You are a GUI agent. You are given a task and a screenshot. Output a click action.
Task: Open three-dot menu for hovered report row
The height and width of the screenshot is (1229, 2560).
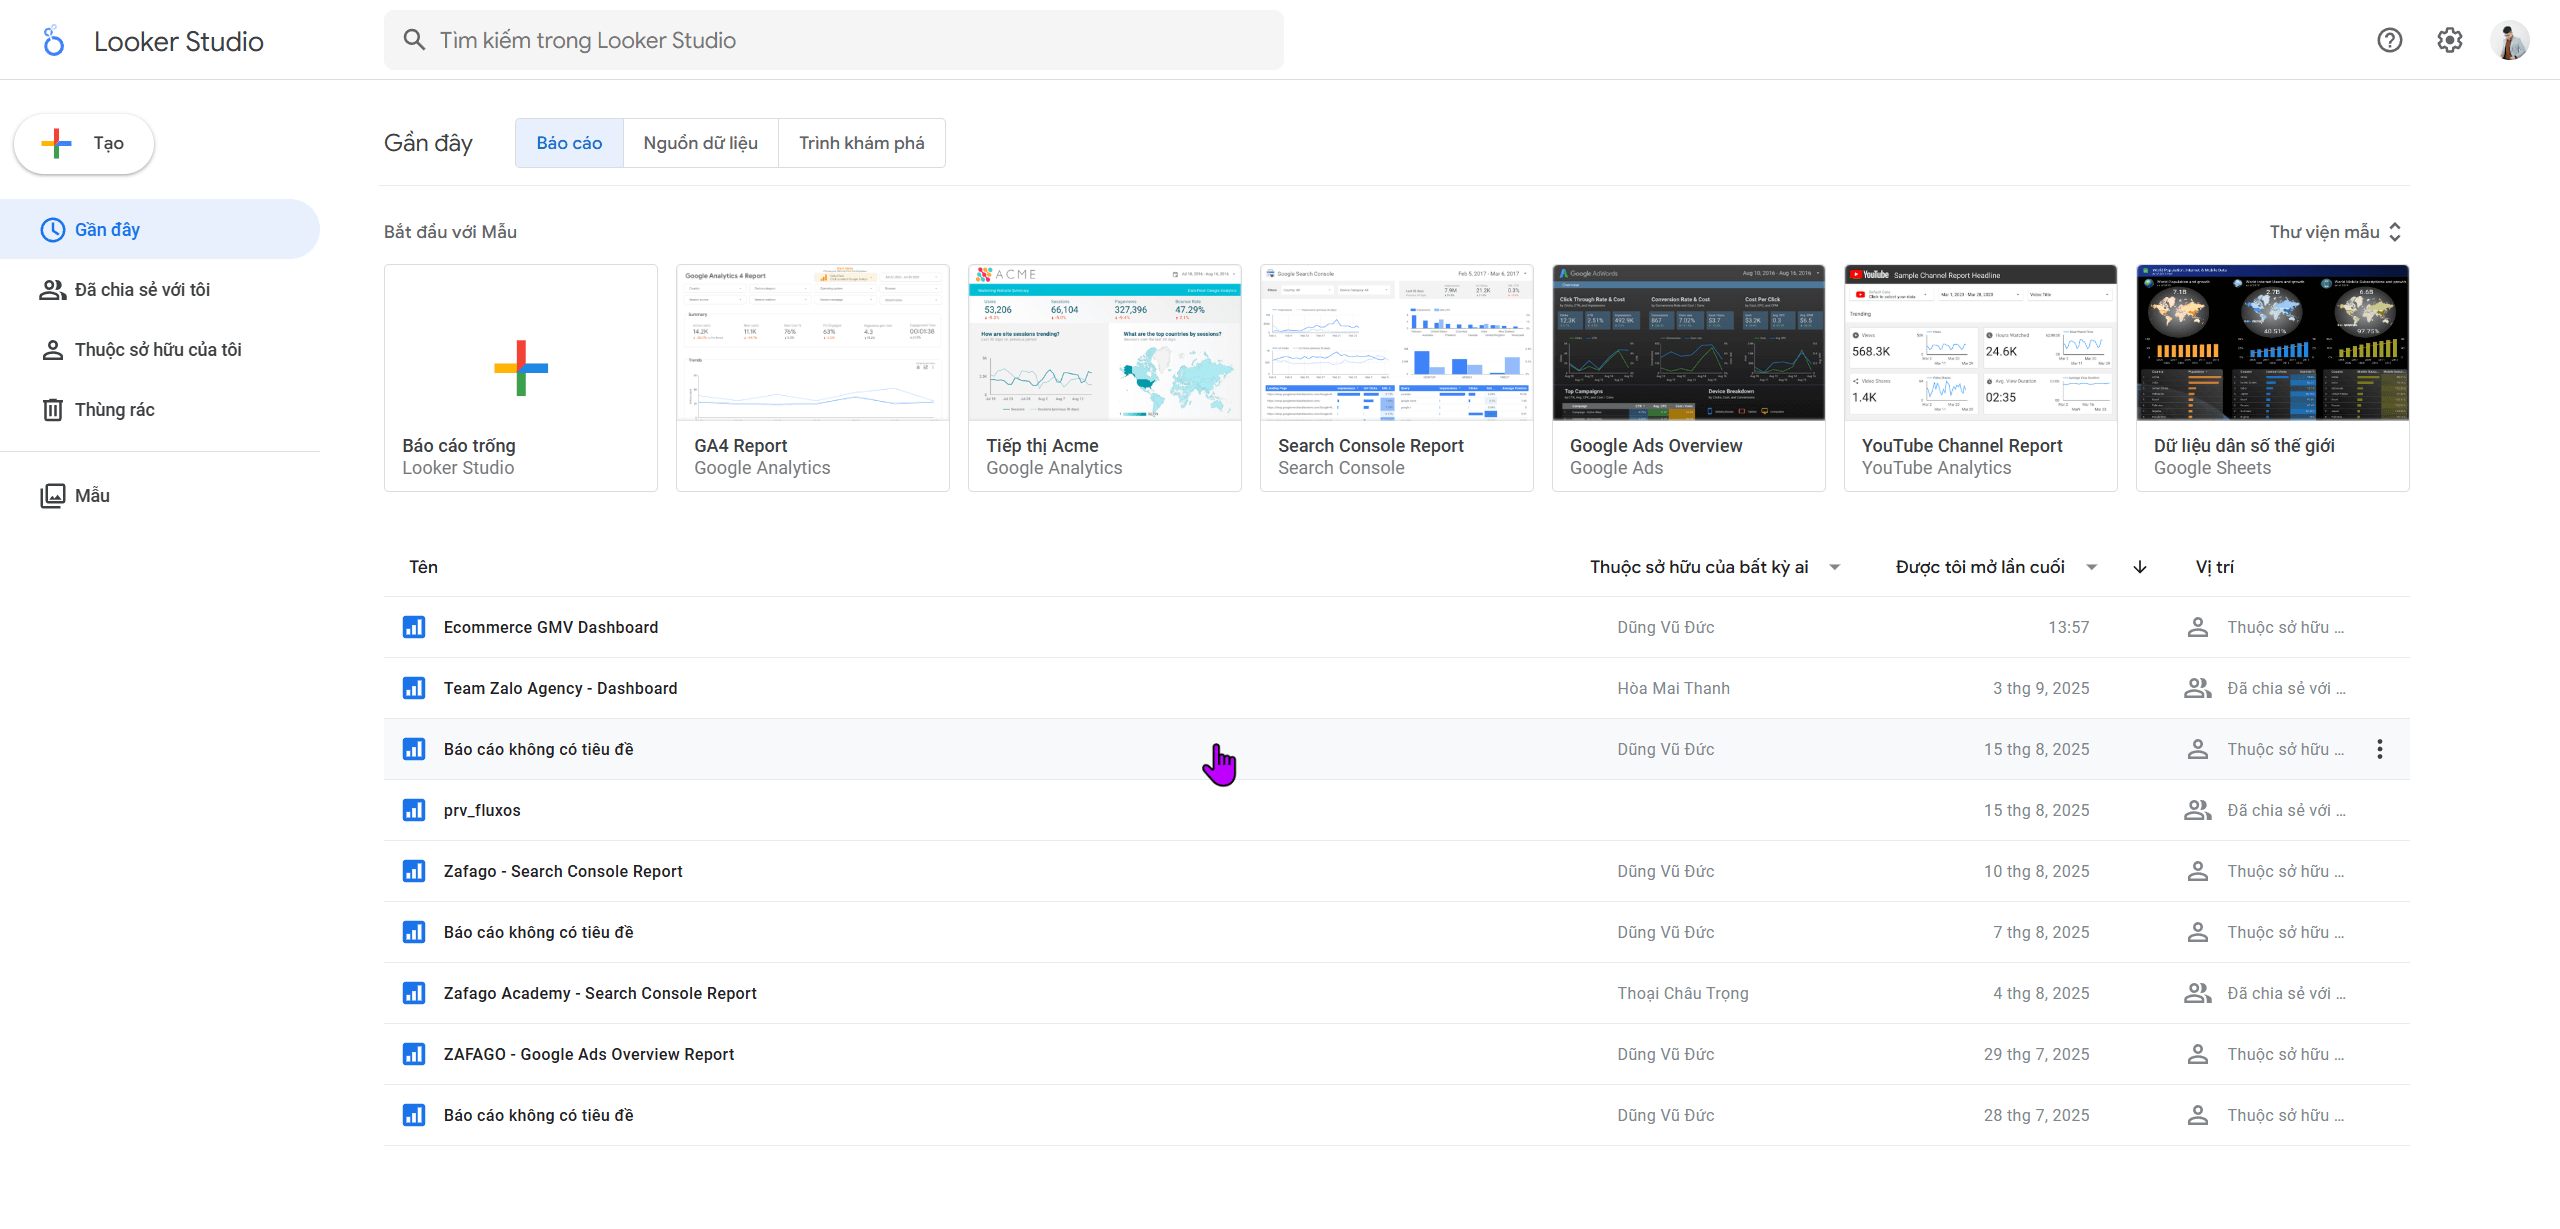pos(2379,749)
